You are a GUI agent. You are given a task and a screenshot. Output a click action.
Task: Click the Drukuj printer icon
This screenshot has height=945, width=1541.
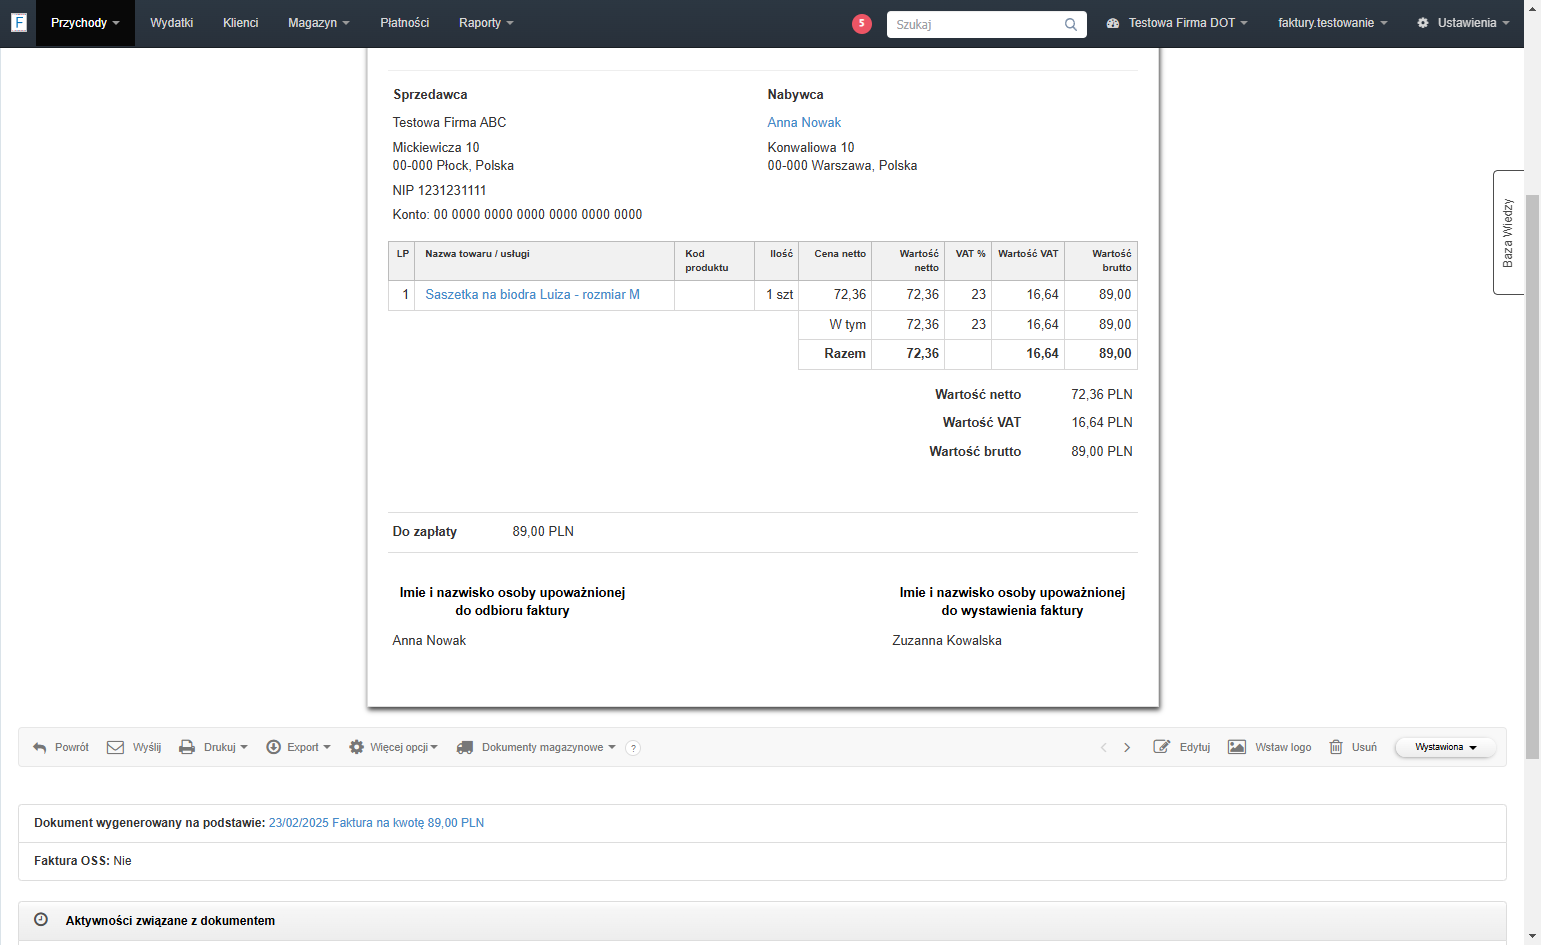[x=187, y=747]
